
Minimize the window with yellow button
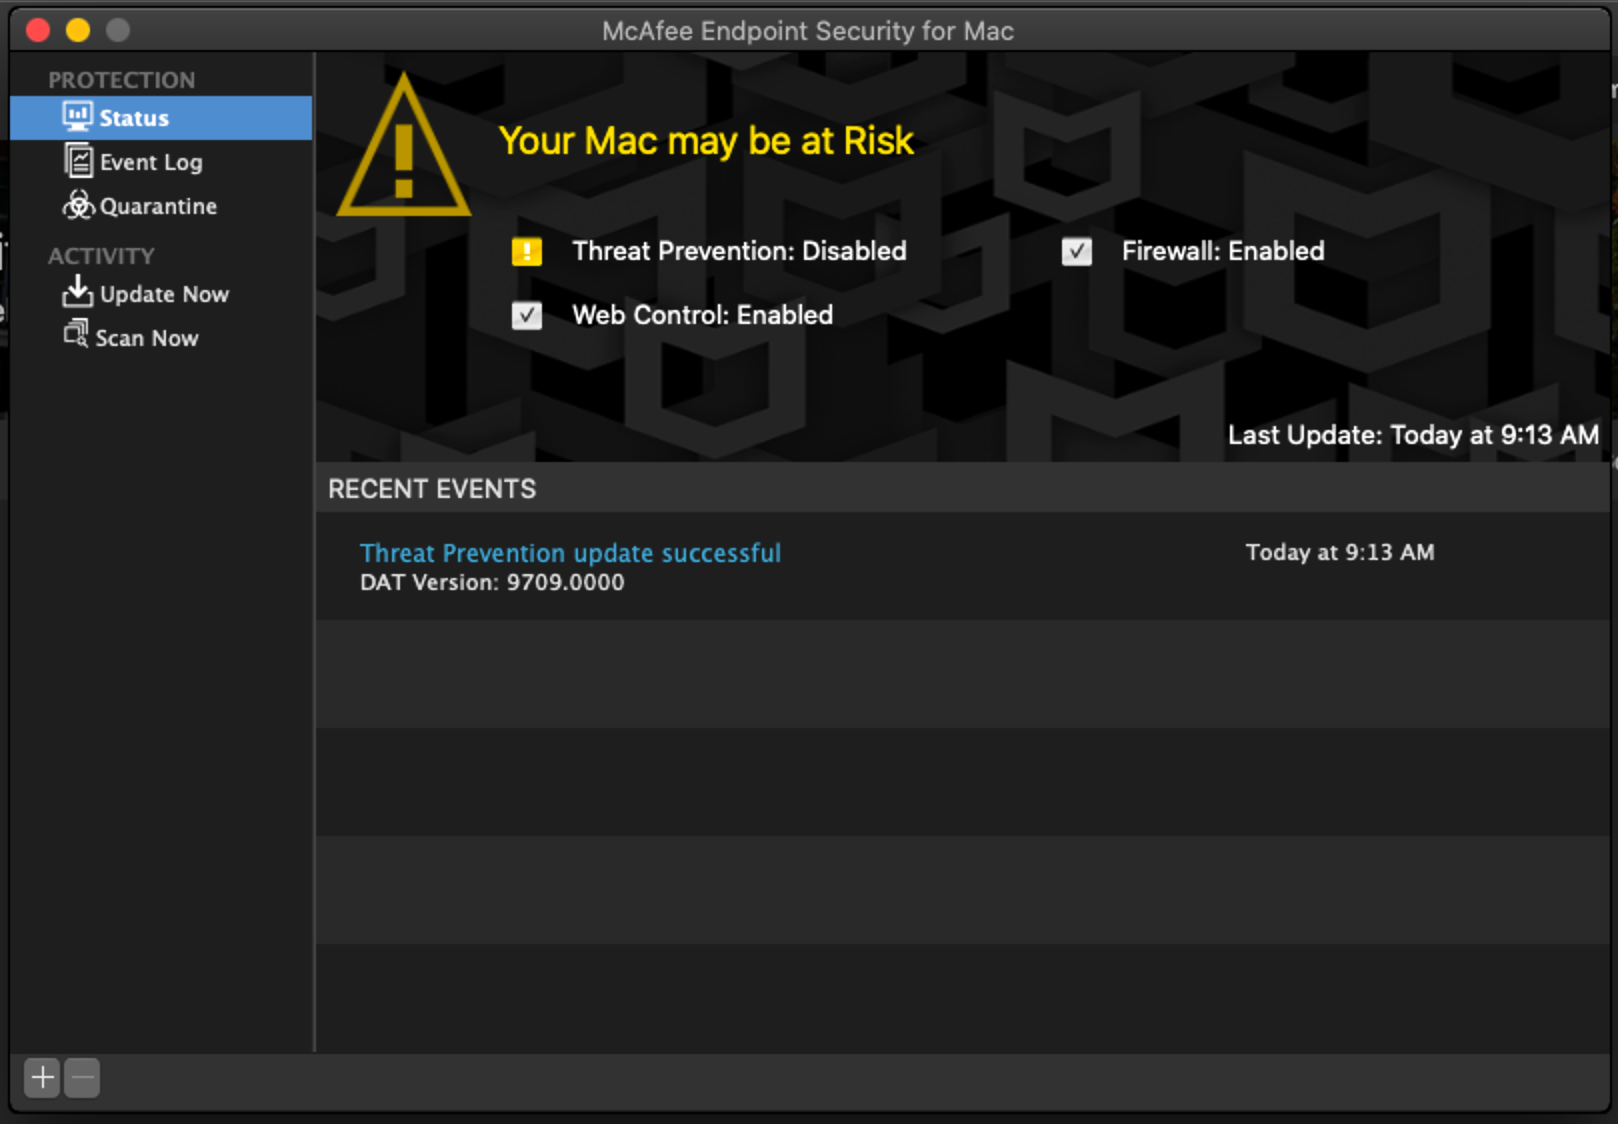78,30
